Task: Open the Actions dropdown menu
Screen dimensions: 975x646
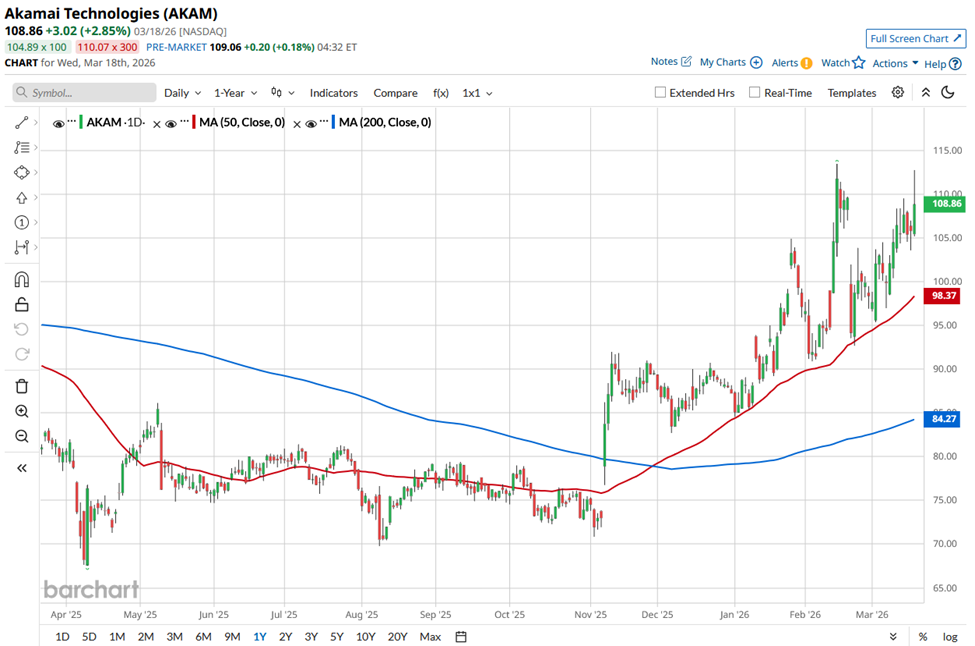Action: [x=895, y=63]
